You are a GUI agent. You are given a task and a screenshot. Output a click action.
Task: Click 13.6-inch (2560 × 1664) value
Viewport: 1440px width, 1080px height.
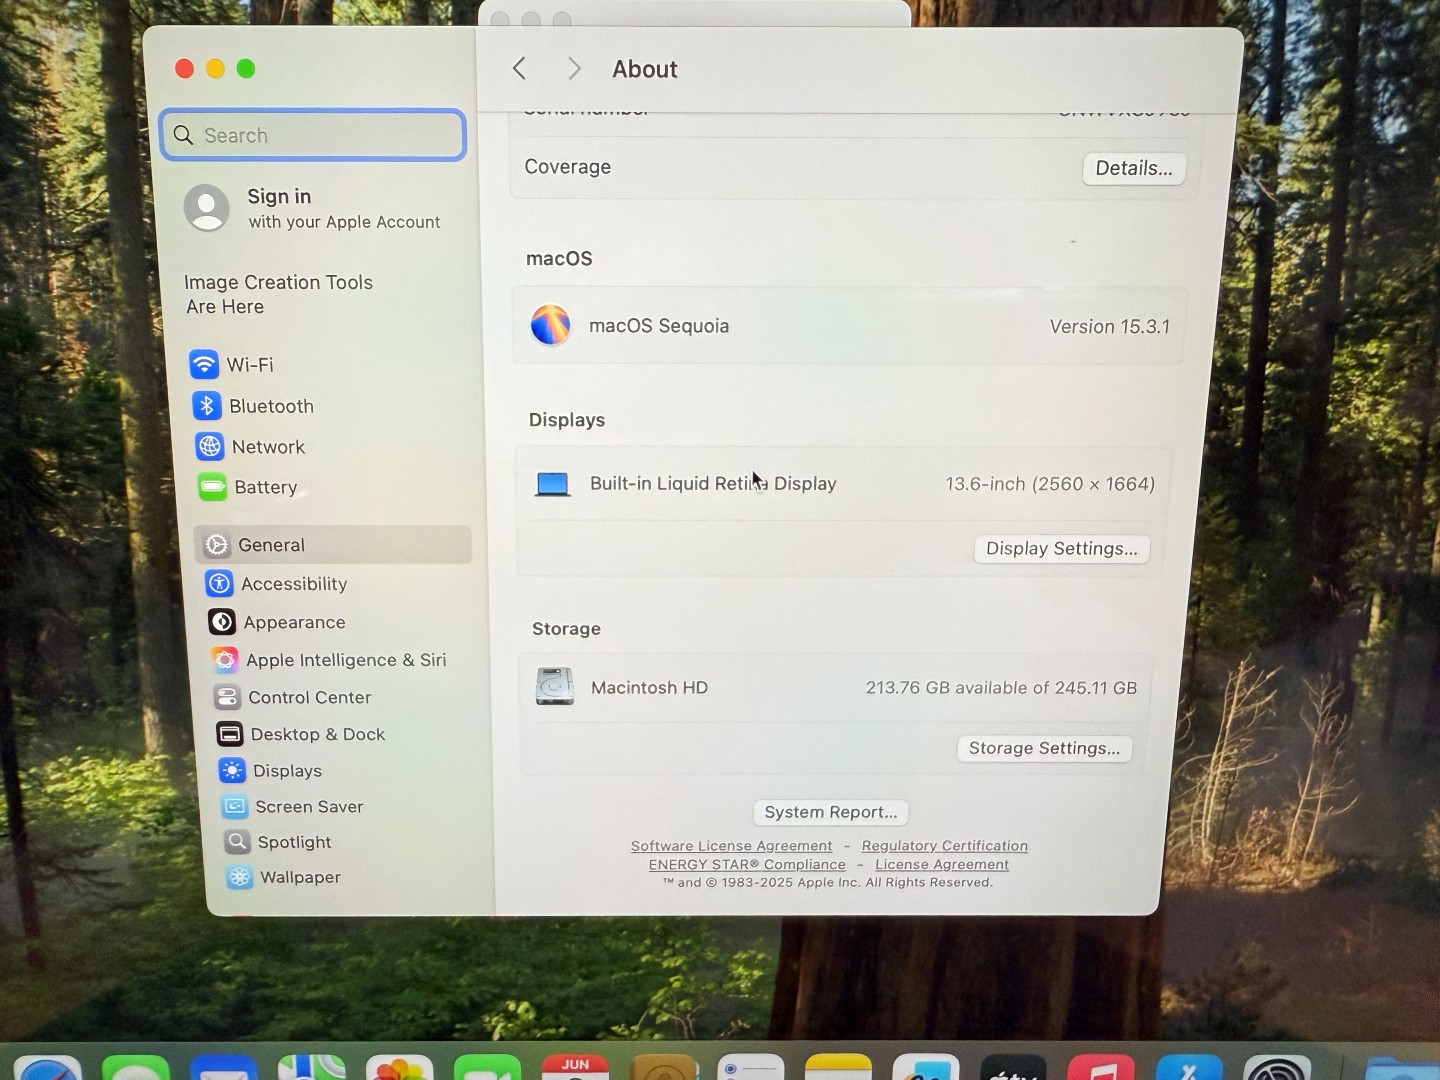click(1050, 484)
